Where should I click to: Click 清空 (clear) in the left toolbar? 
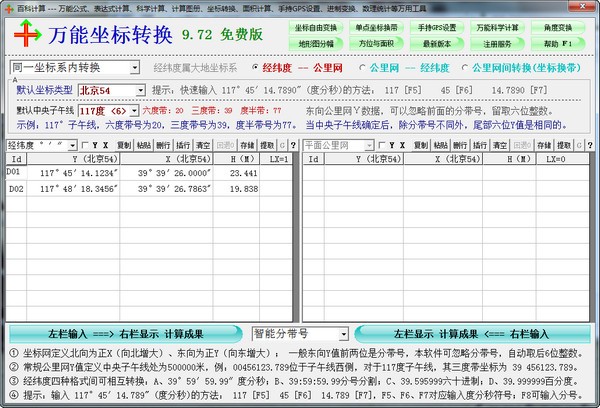coord(203,145)
